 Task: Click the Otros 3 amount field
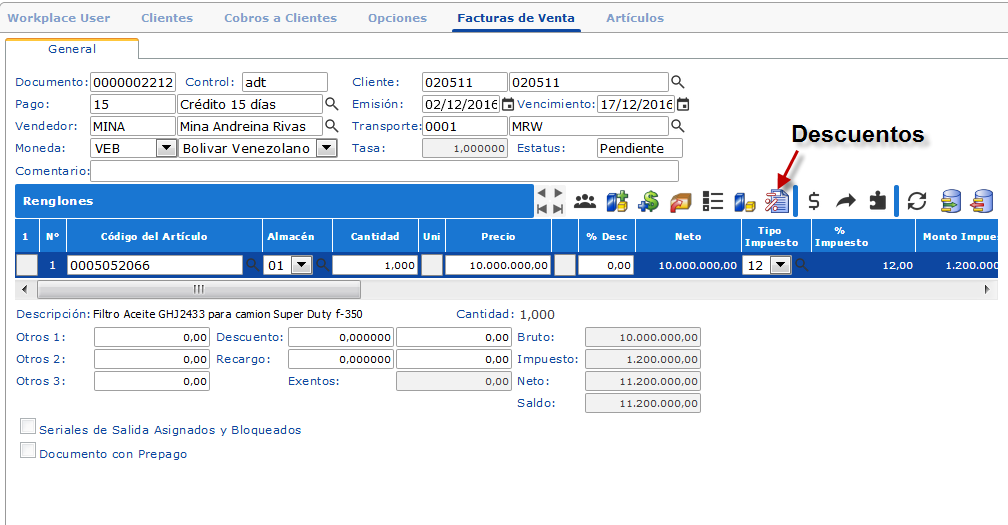(152, 381)
